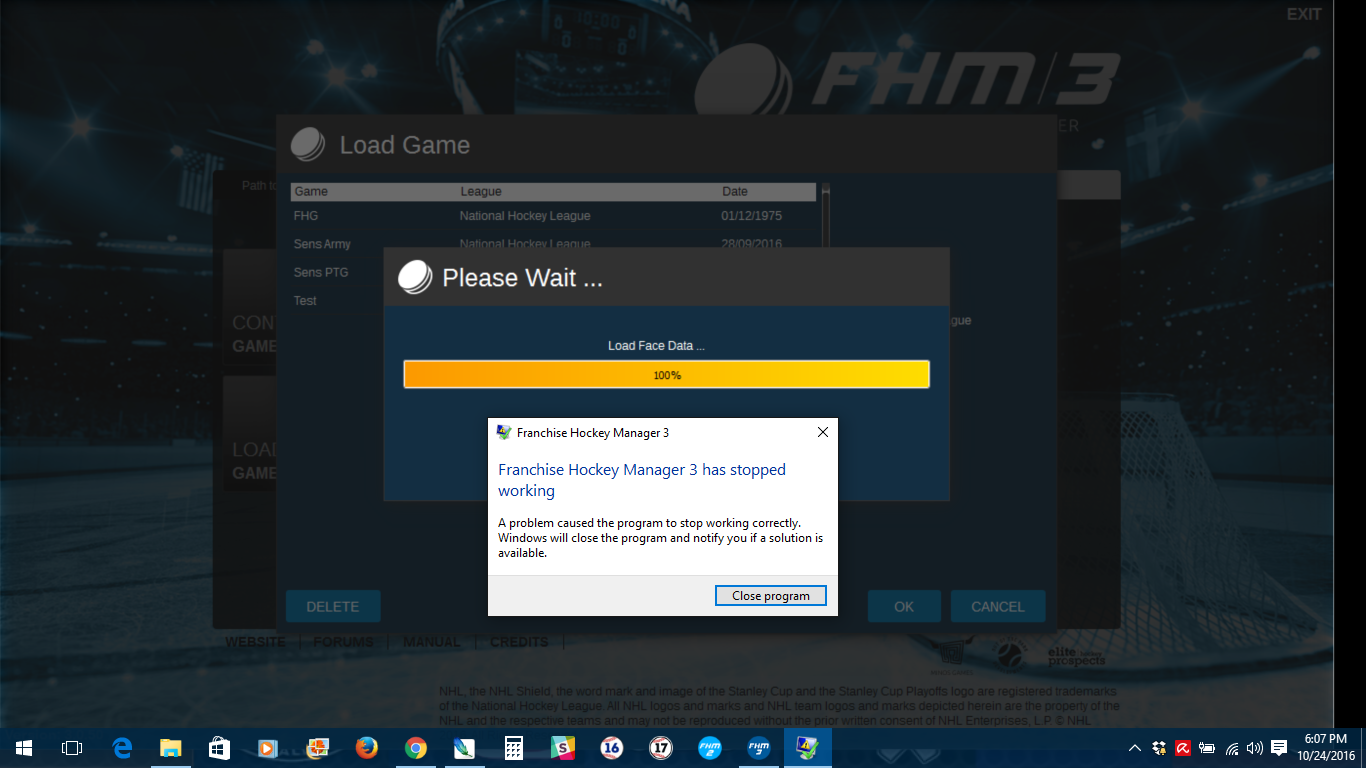
Task: Open Slack from the taskbar
Action: coord(563,748)
